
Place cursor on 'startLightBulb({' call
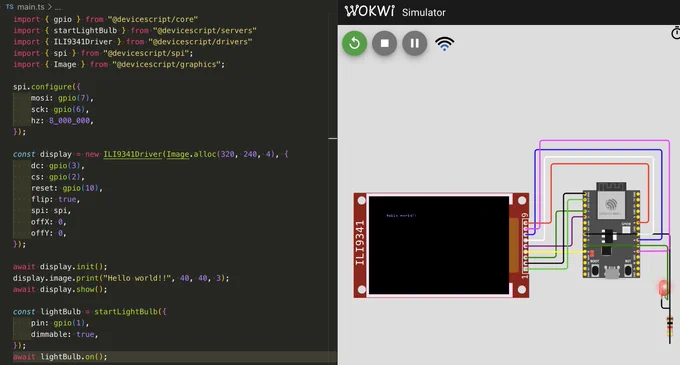coord(130,312)
